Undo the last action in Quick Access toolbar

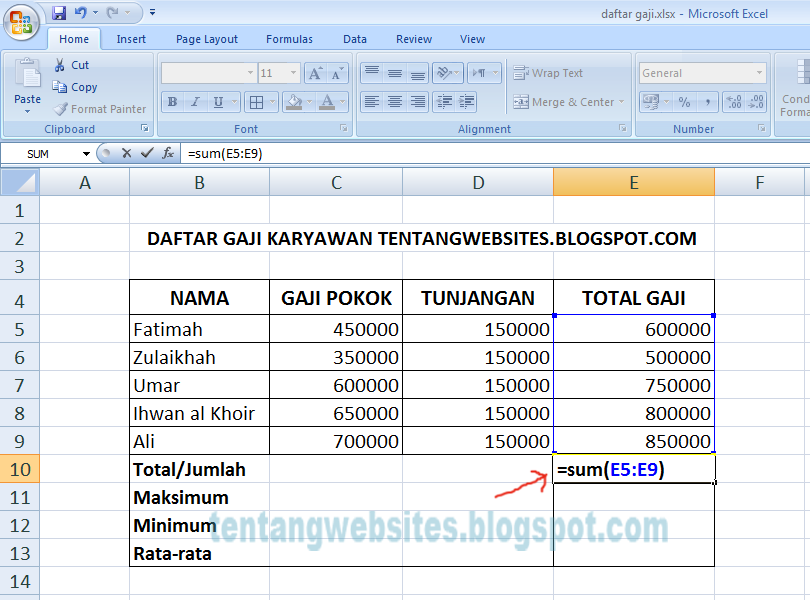pos(81,12)
